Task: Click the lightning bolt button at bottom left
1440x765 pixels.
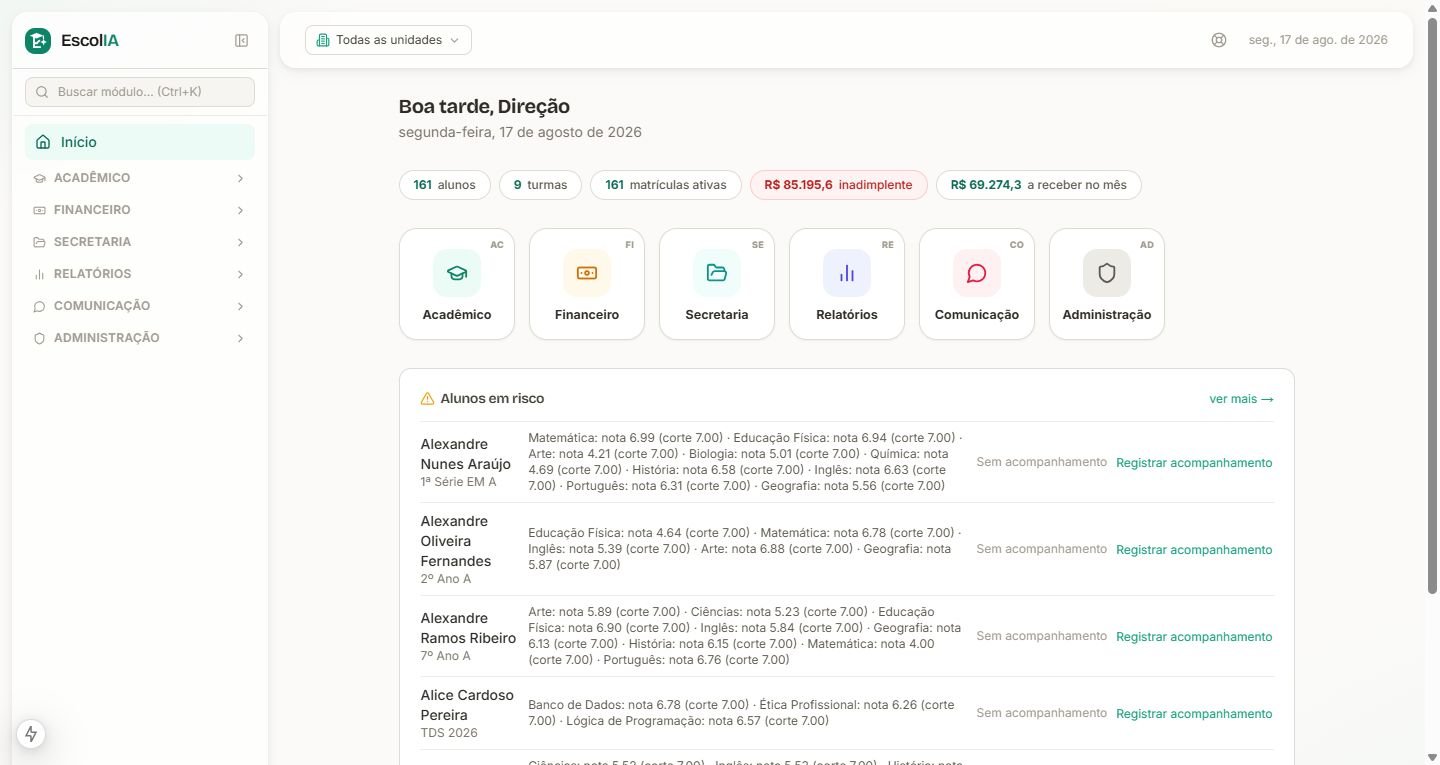Action: pos(31,734)
